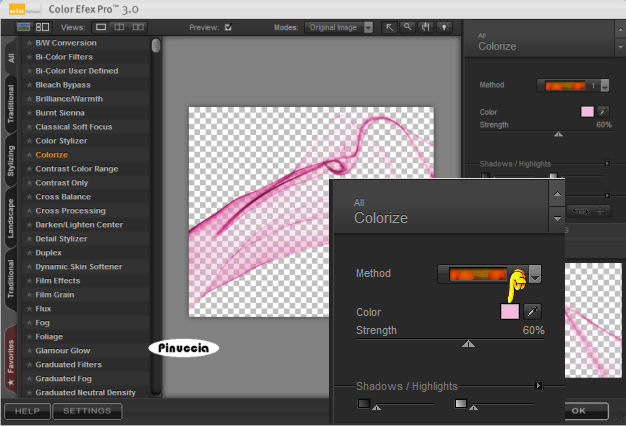Click the SETTINGS button
Image resolution: width=626 pixels, height=426 pixels.
tap(87, 411)
